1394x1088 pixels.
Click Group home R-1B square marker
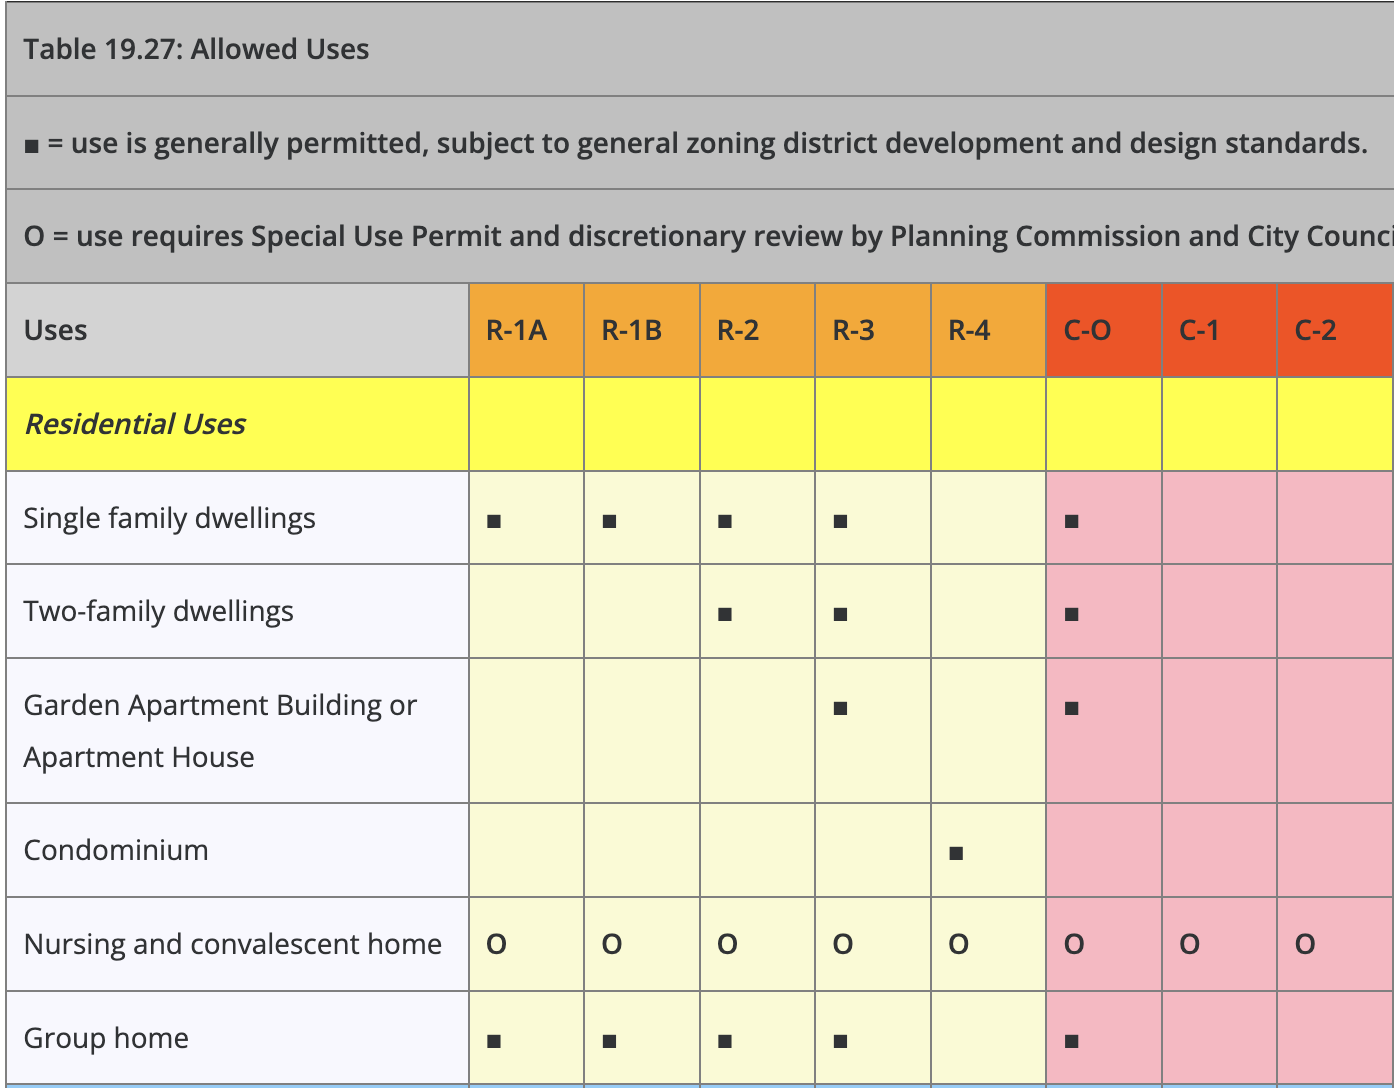[609, 1041]
